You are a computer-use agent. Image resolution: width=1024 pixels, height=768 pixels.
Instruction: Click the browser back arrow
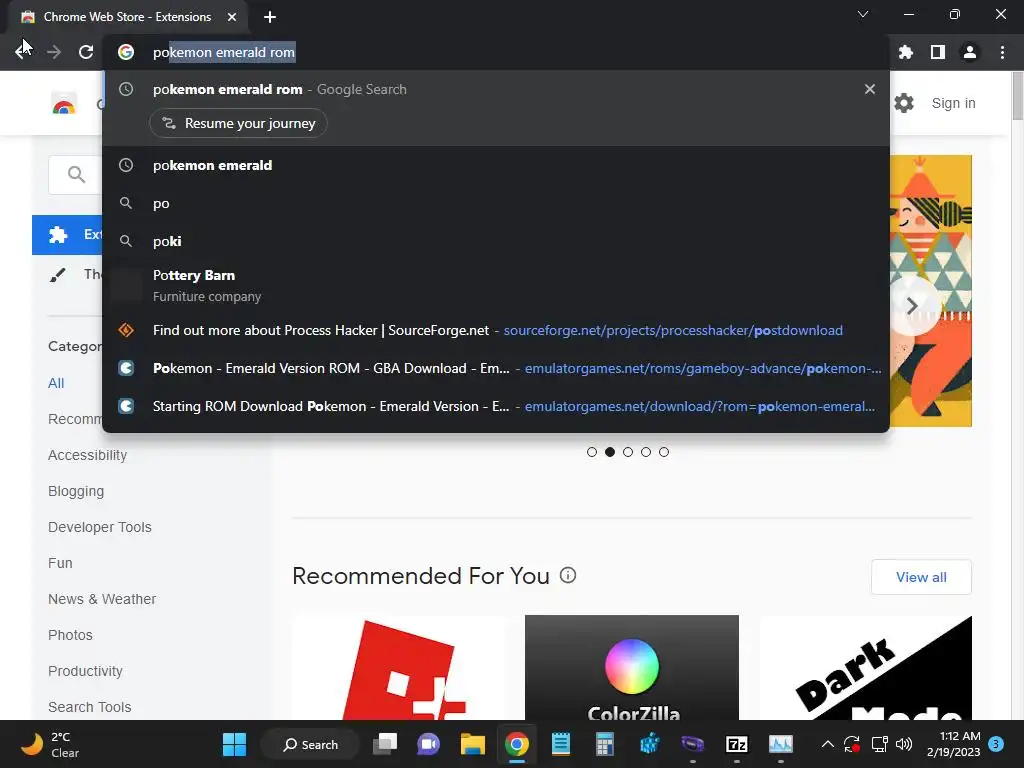pyautogui.click(x=23, y=52)
